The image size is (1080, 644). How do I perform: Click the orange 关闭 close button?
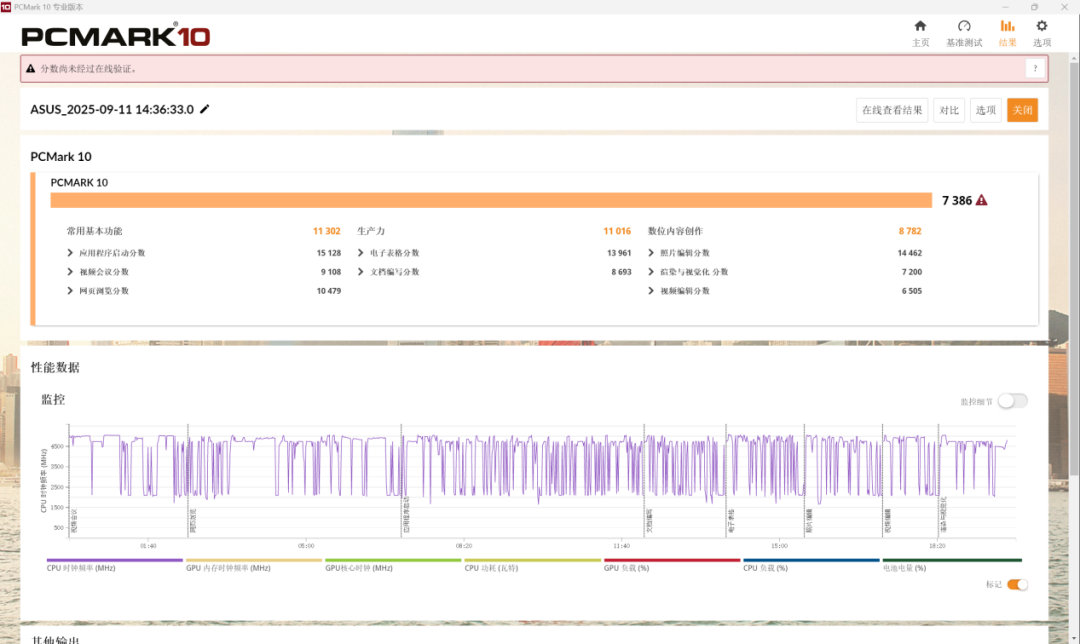pos(1022,110)
